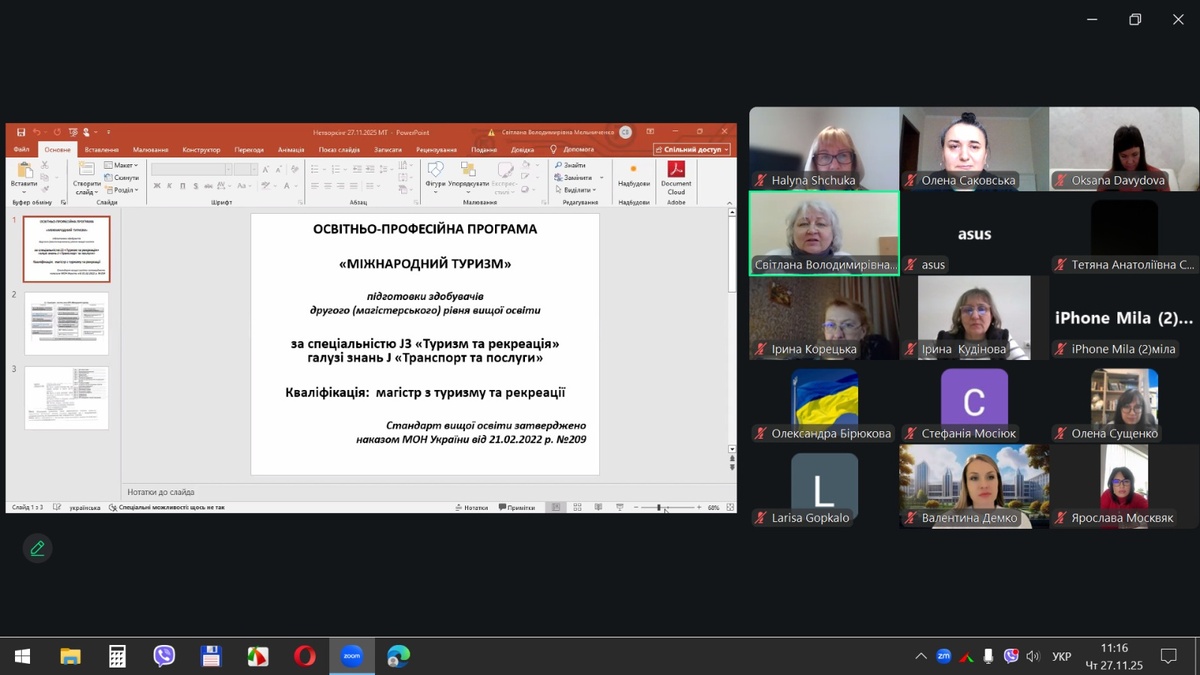Switch to slide sorter view icon
The height and width of the screenshot is (675, 1200).
pos(577,507)
